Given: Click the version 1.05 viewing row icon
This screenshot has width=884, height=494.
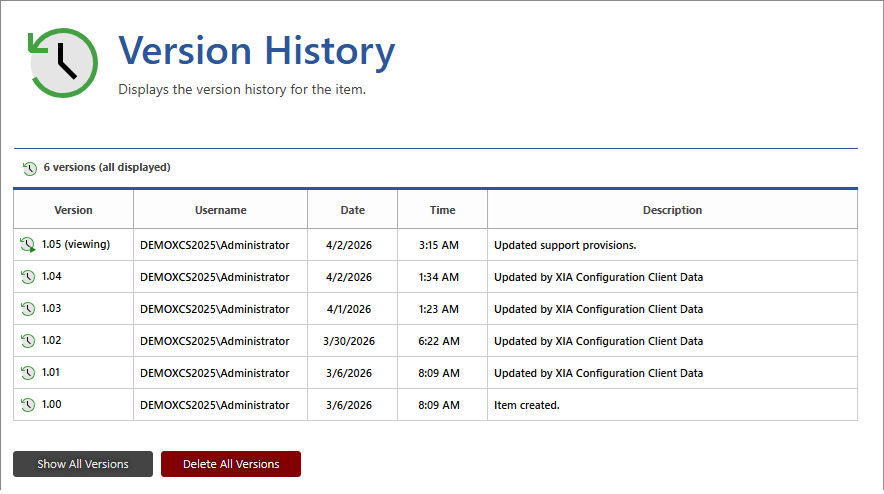Looking at the screenshot, I should click(27, 245).
